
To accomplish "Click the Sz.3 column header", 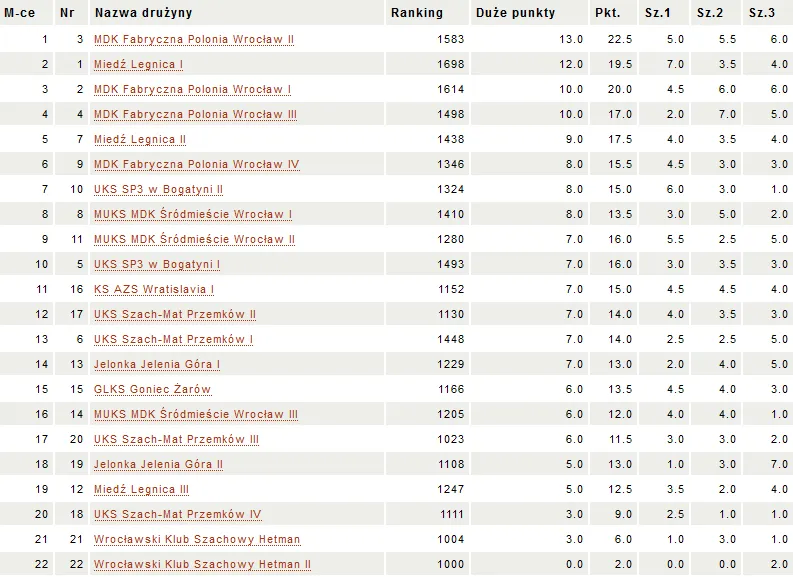I will pos(761,13).
